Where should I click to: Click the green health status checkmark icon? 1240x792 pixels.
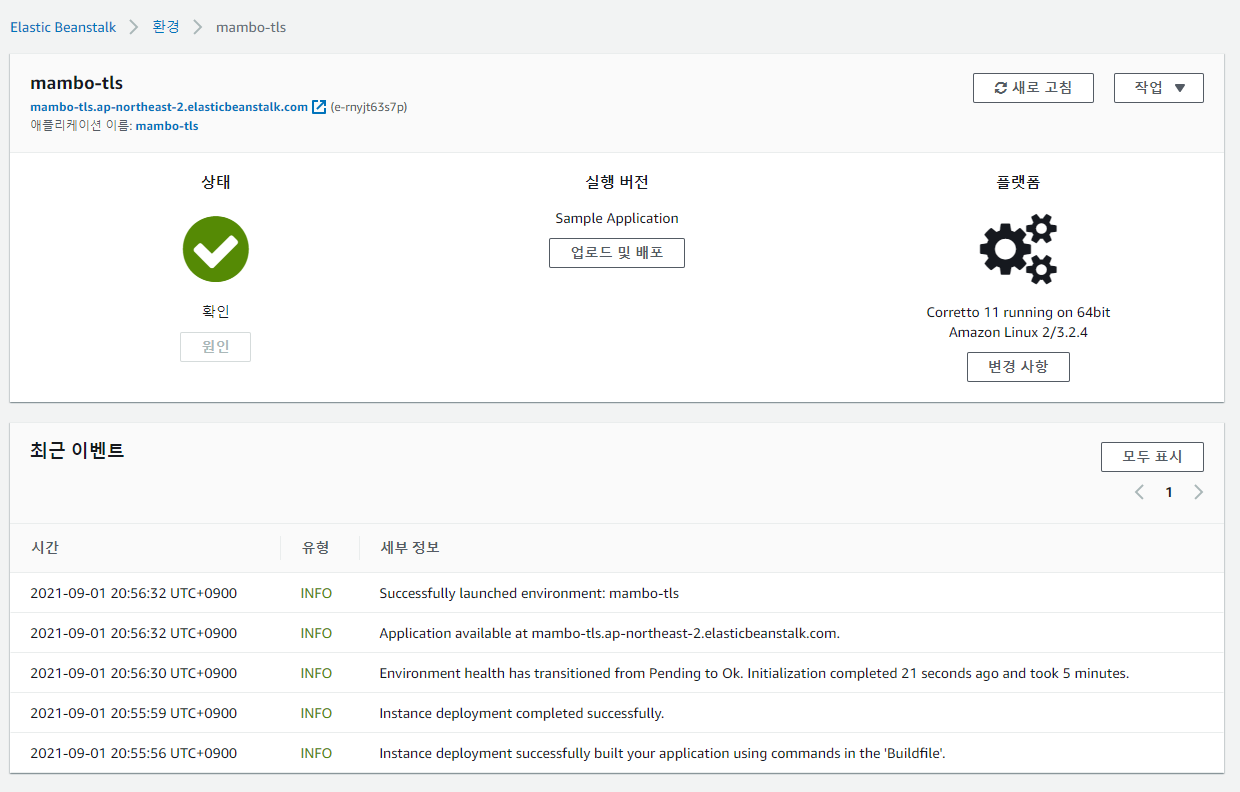pyautogui.click(x=216, y=249)
